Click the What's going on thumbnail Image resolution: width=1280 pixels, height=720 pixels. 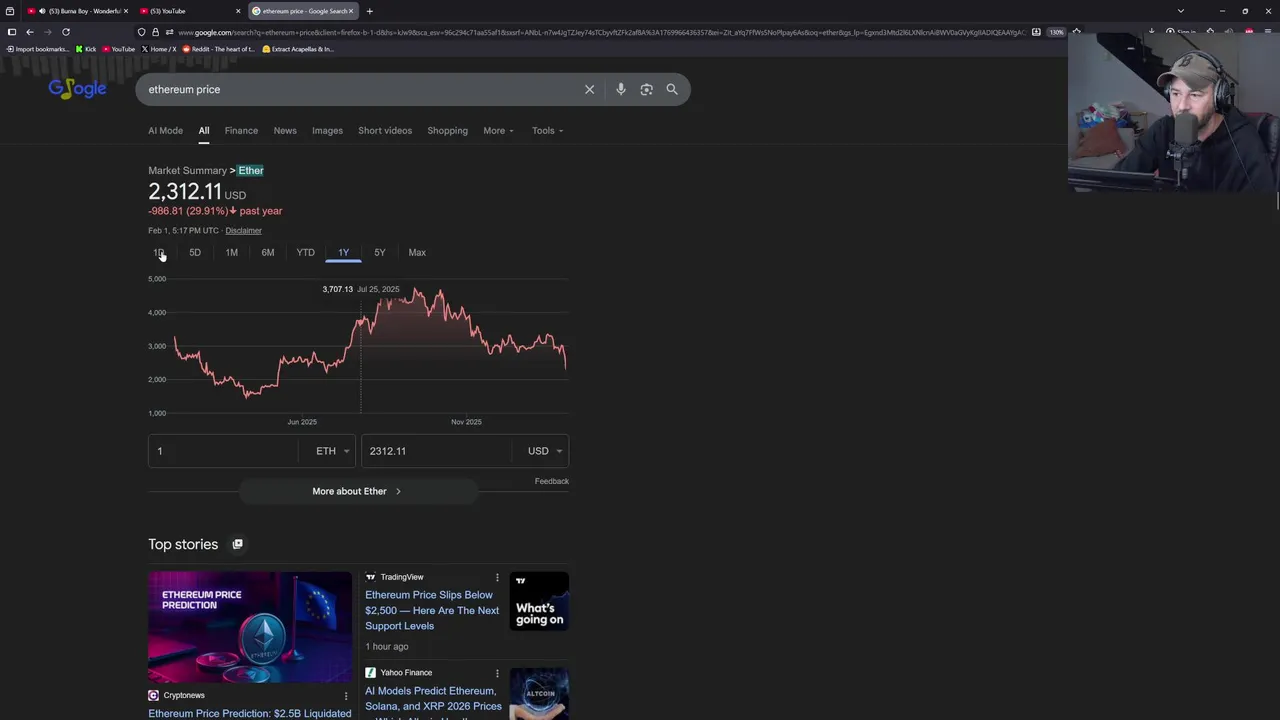[539, 601]
